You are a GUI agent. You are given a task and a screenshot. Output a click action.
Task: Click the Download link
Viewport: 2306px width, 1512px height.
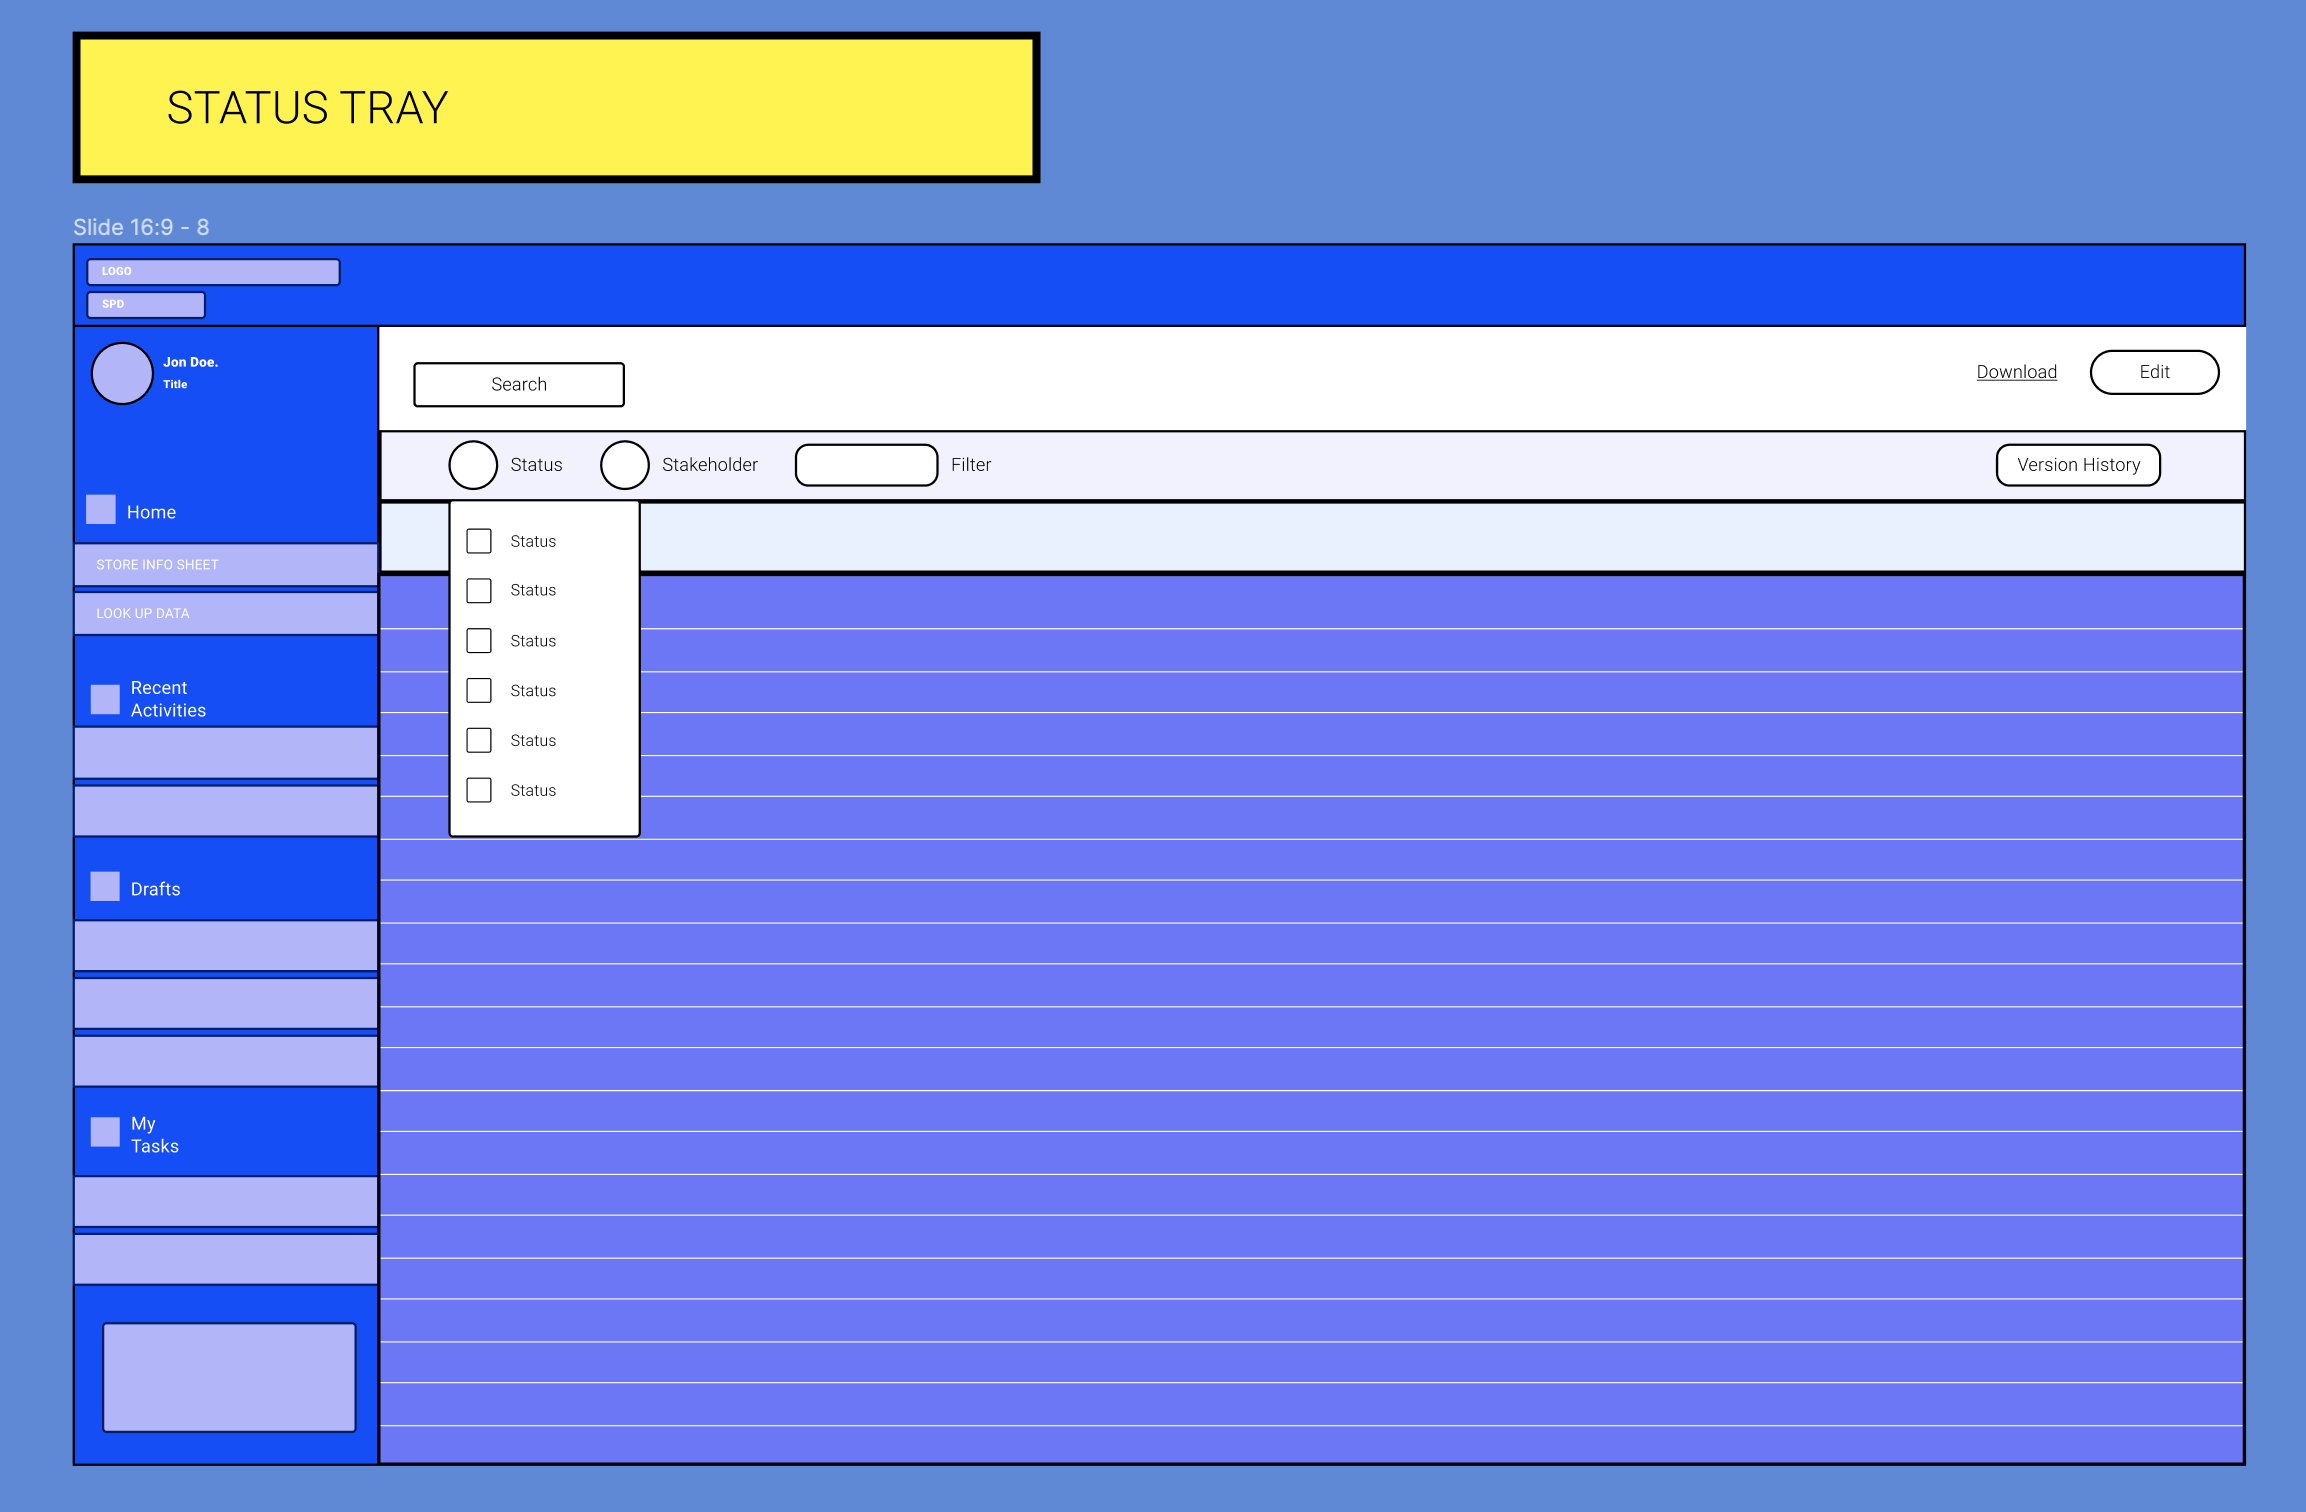pos(2016,371)
